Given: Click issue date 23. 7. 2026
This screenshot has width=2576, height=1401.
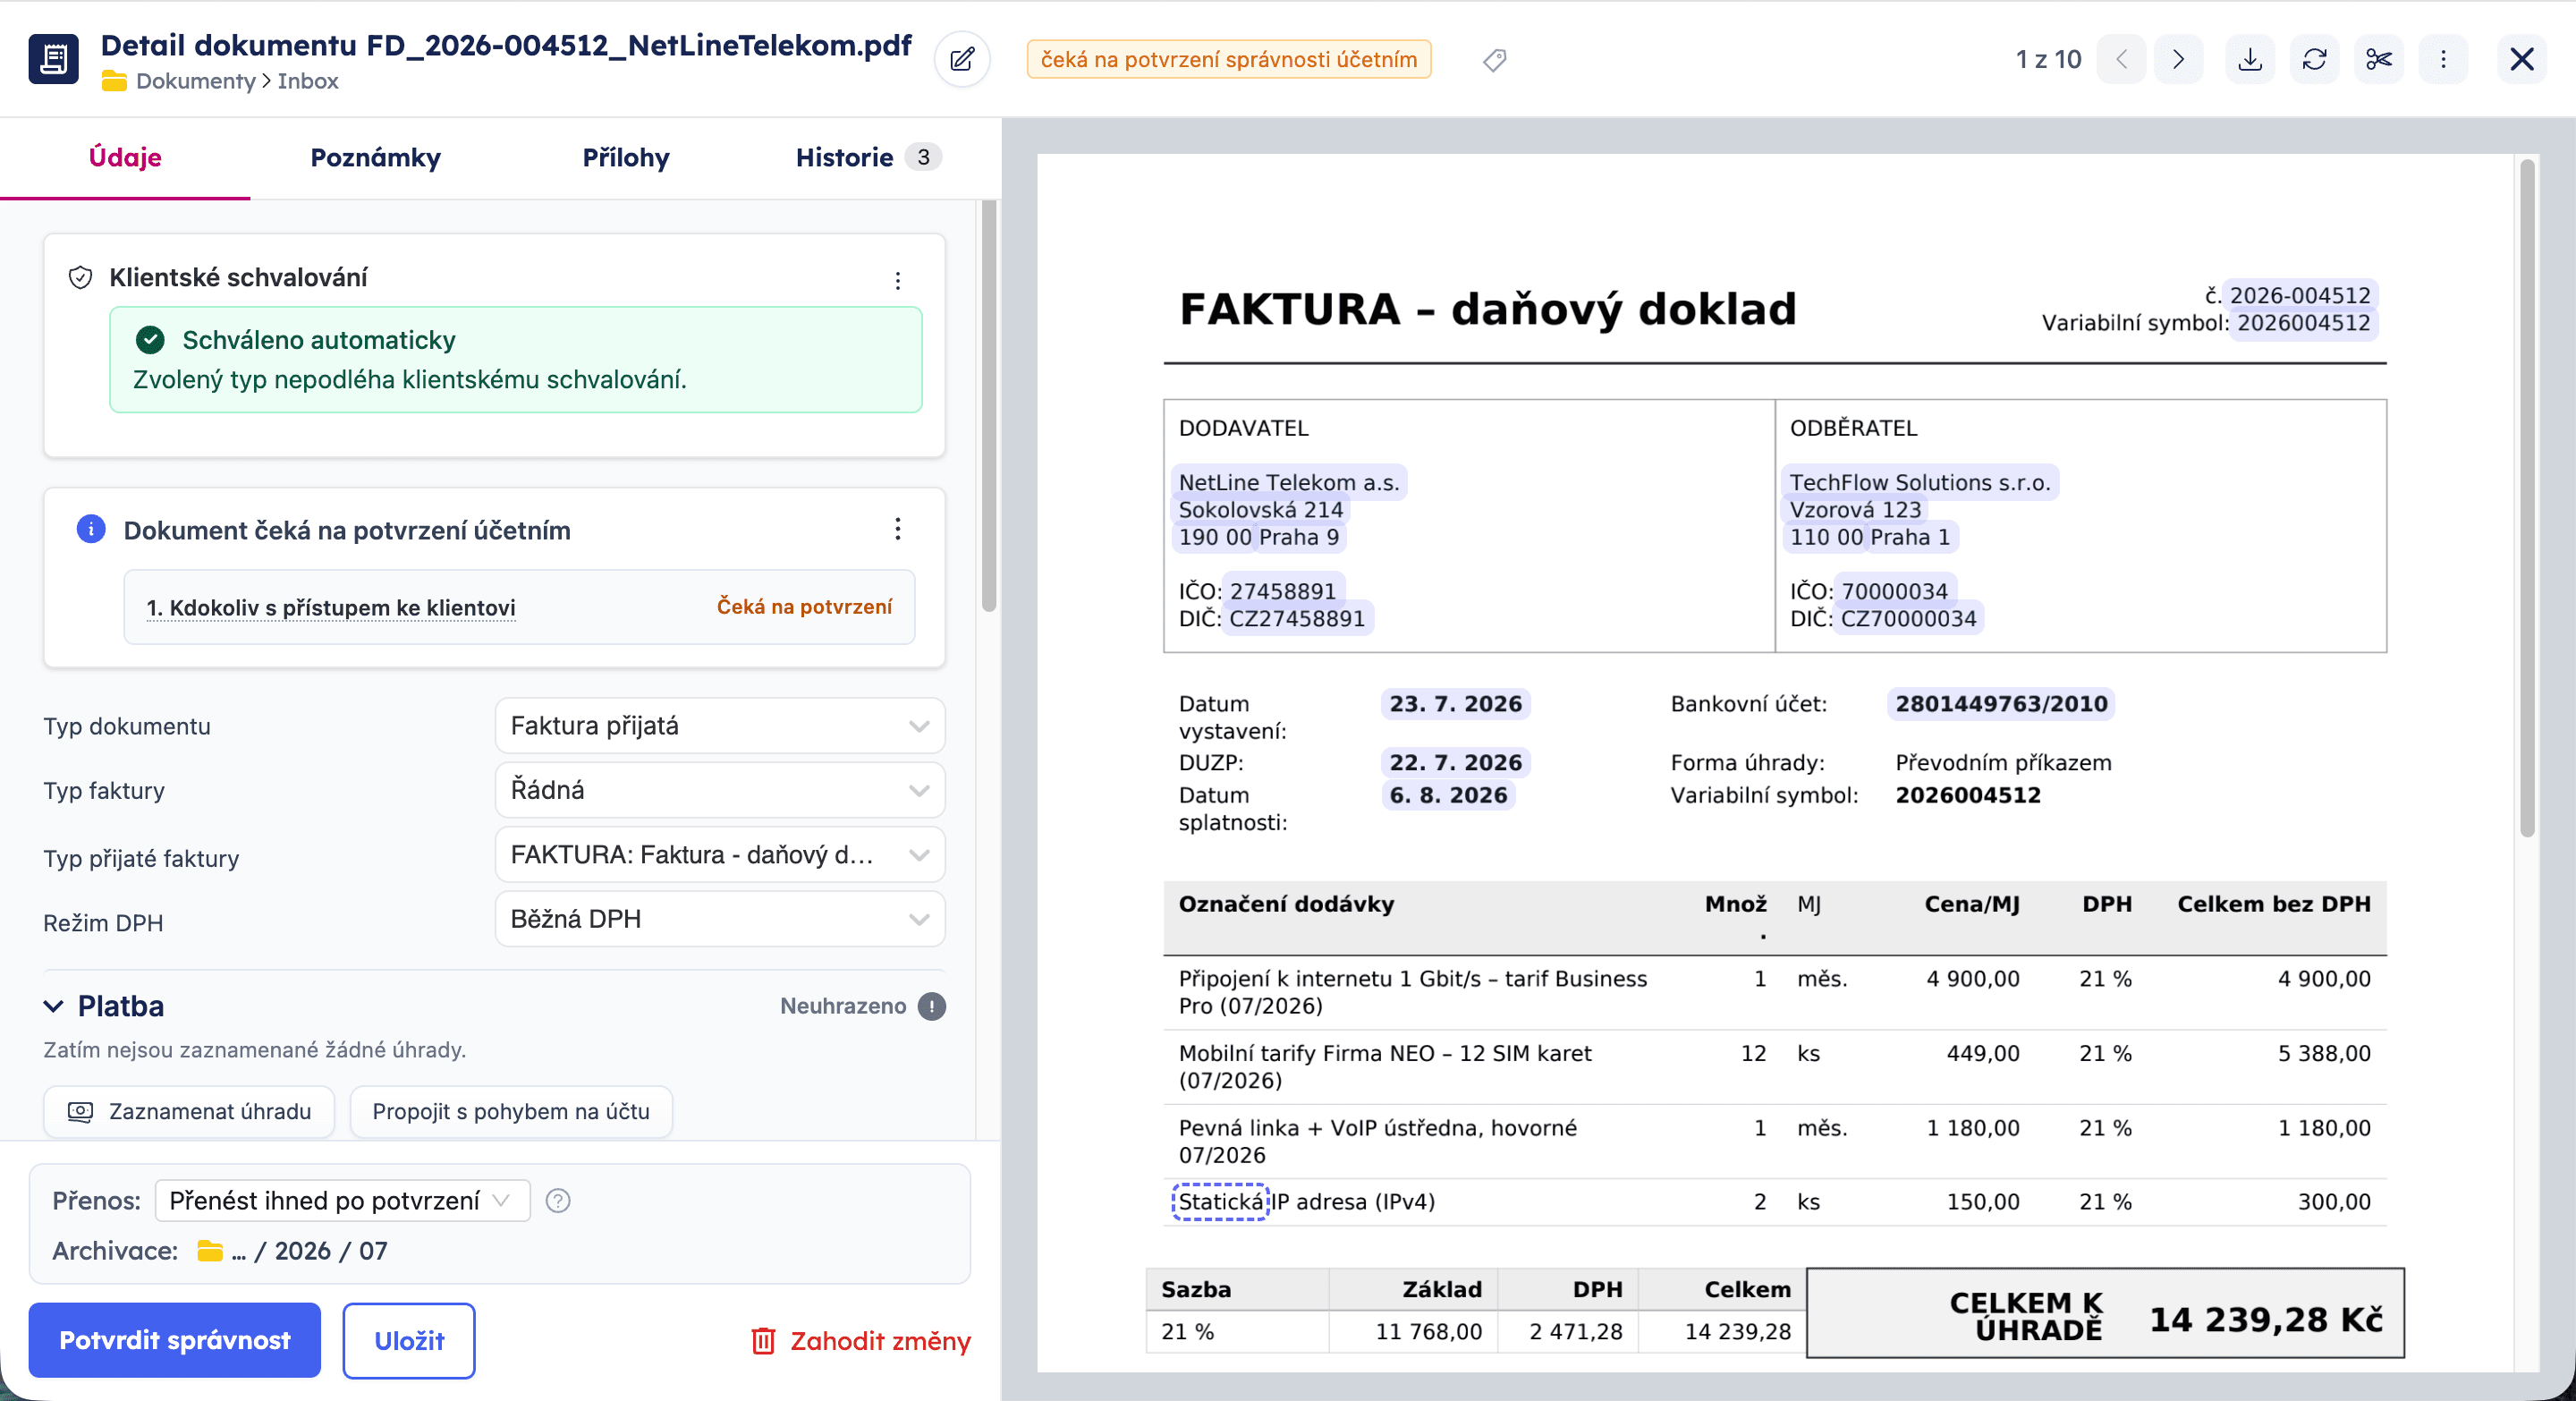Looking at the screenshot, I should coord(1455,703).
